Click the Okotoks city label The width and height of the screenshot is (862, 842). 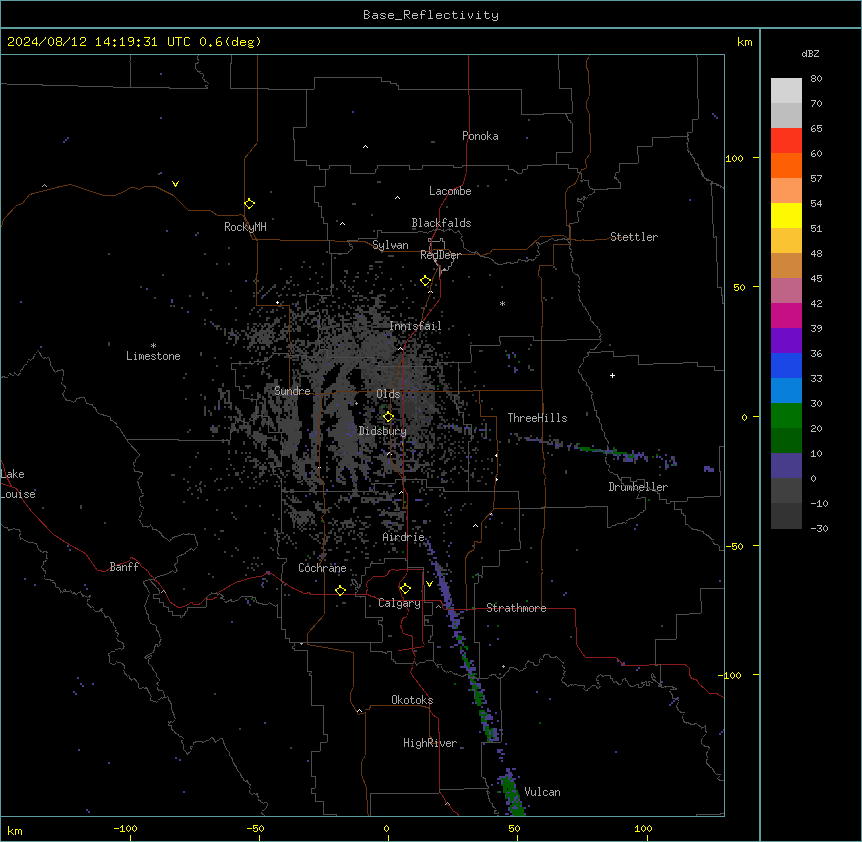pos(412,700)
